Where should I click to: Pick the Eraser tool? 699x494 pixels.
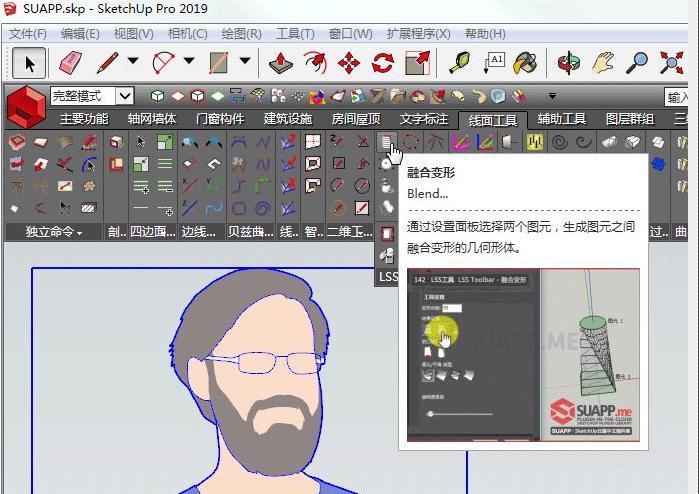point(69,63)
